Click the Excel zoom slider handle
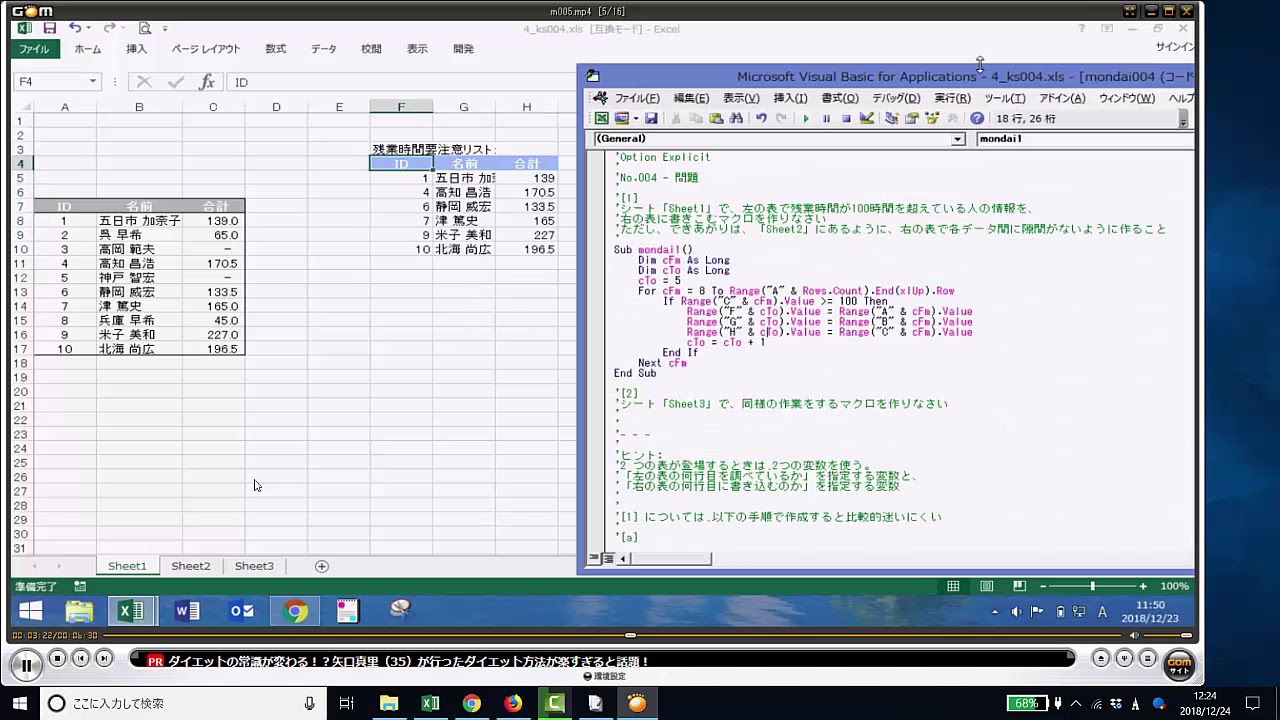The image size is (1280, 720). tap(1092, 586)
